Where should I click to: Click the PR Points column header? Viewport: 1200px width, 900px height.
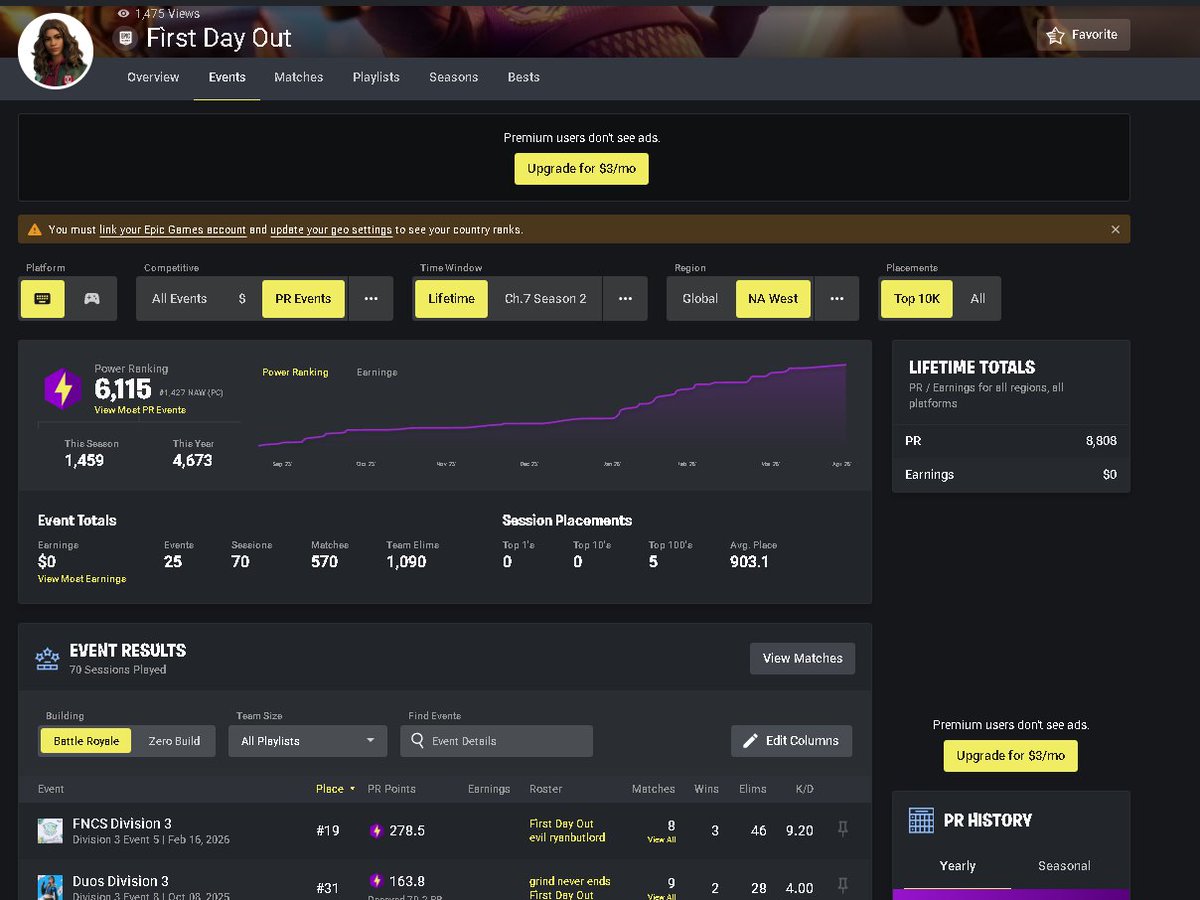click(x=391, y=789)
